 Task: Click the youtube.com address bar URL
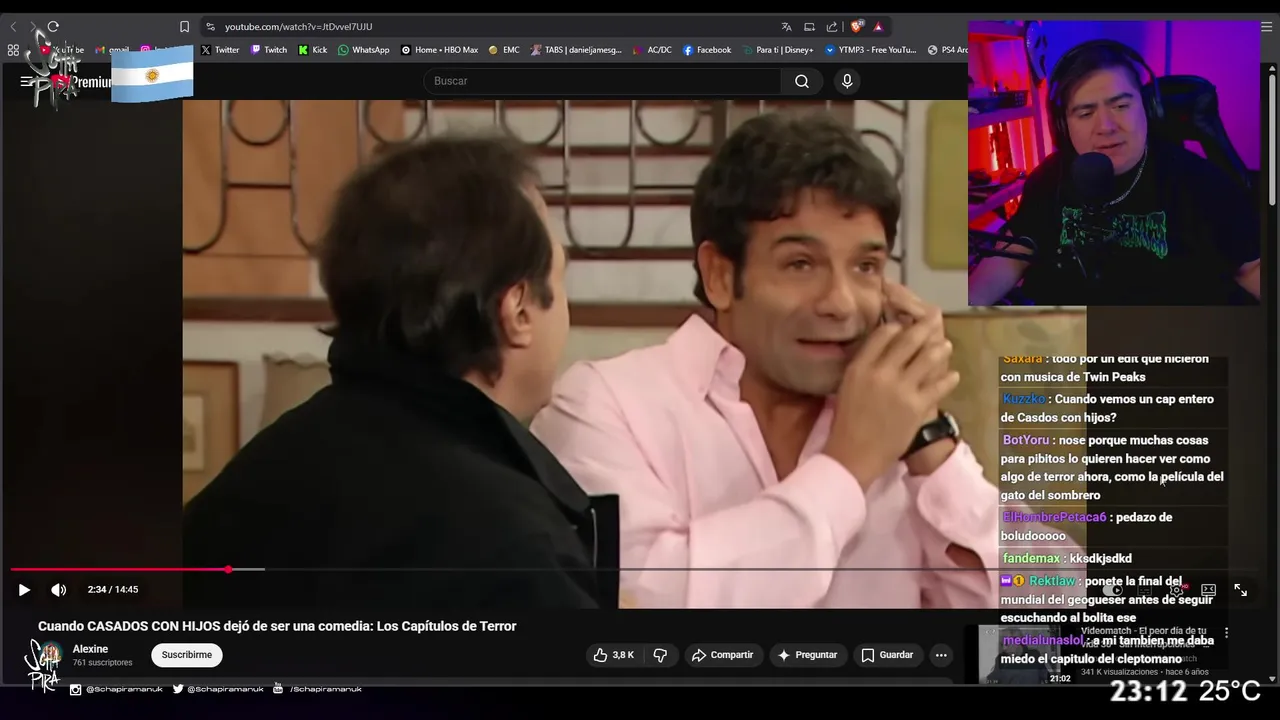298,27
